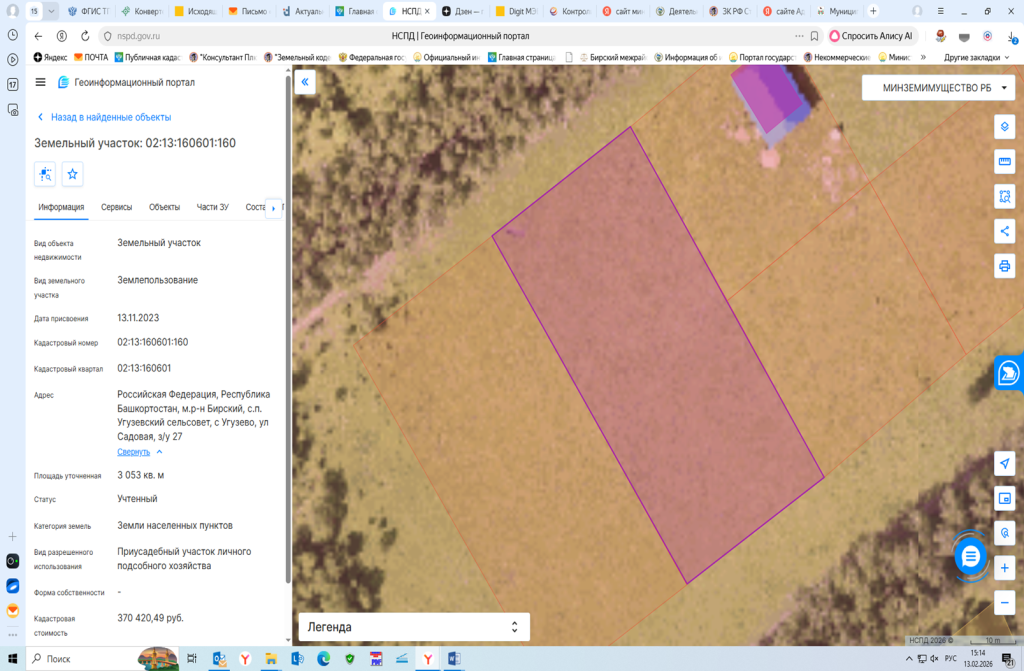This screenshot has width=1024, height=671.
Task: Switch to the Сервисы tab
Action: [x=116, y=207]
